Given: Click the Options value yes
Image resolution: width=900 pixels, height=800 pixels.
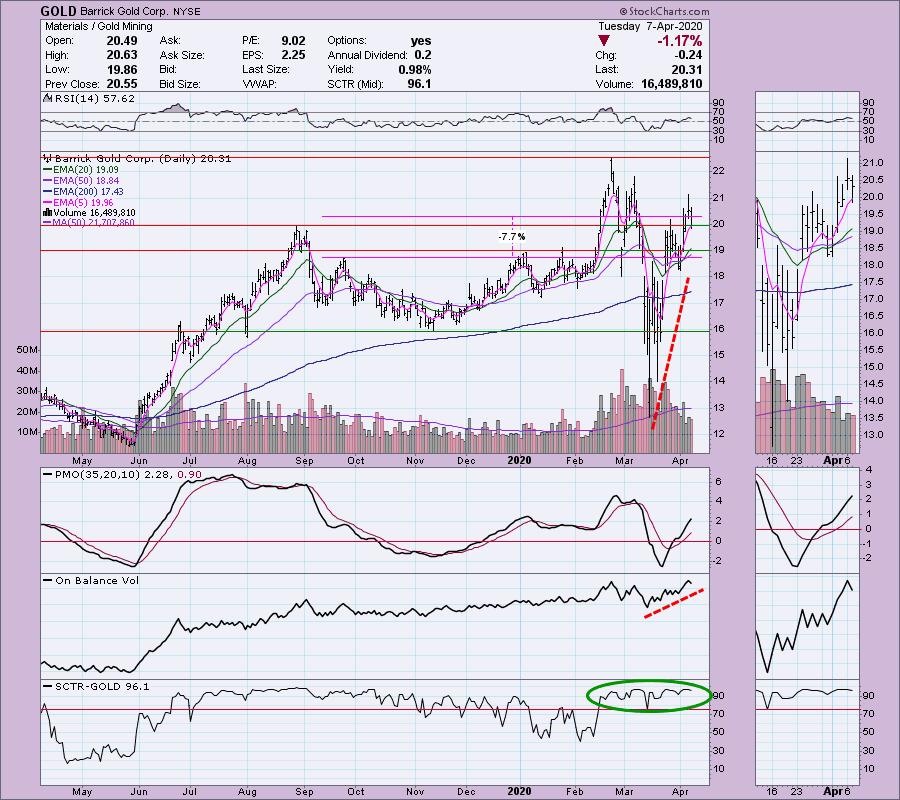Looking at the screenshot, I should [421, 41].
